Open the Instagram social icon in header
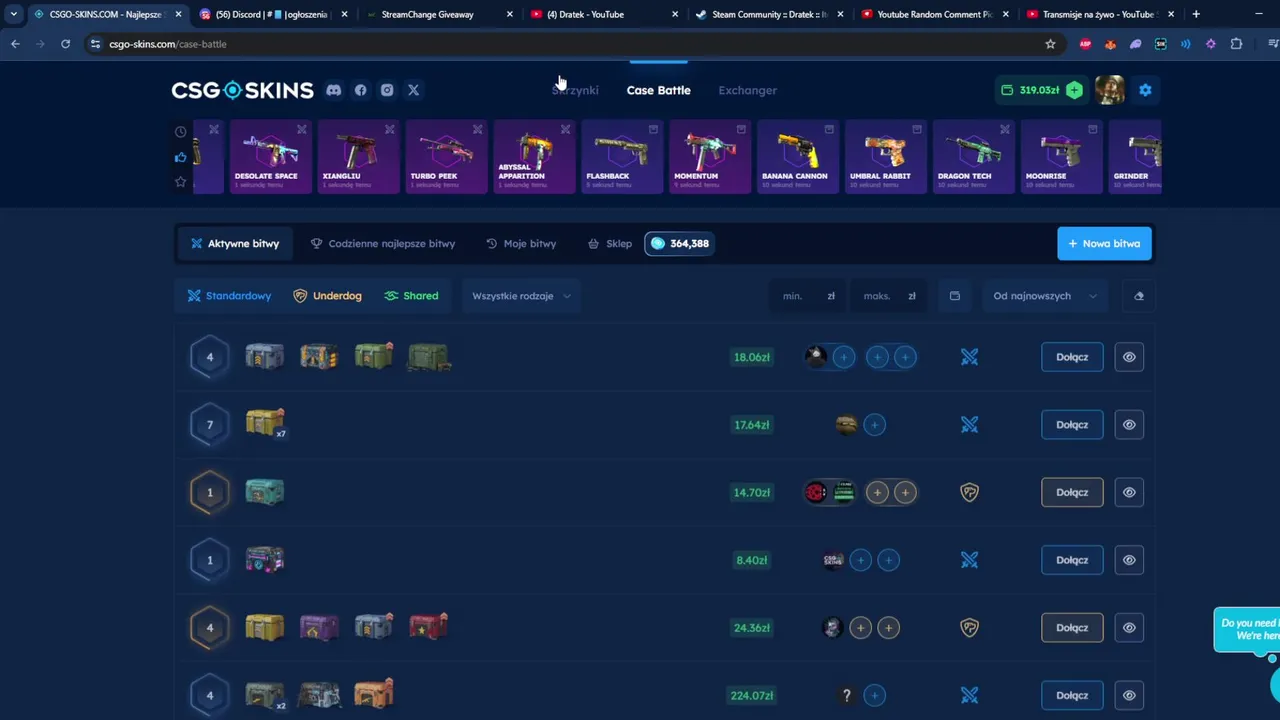Screen dimensions: 1280x720 click(387, 90)
